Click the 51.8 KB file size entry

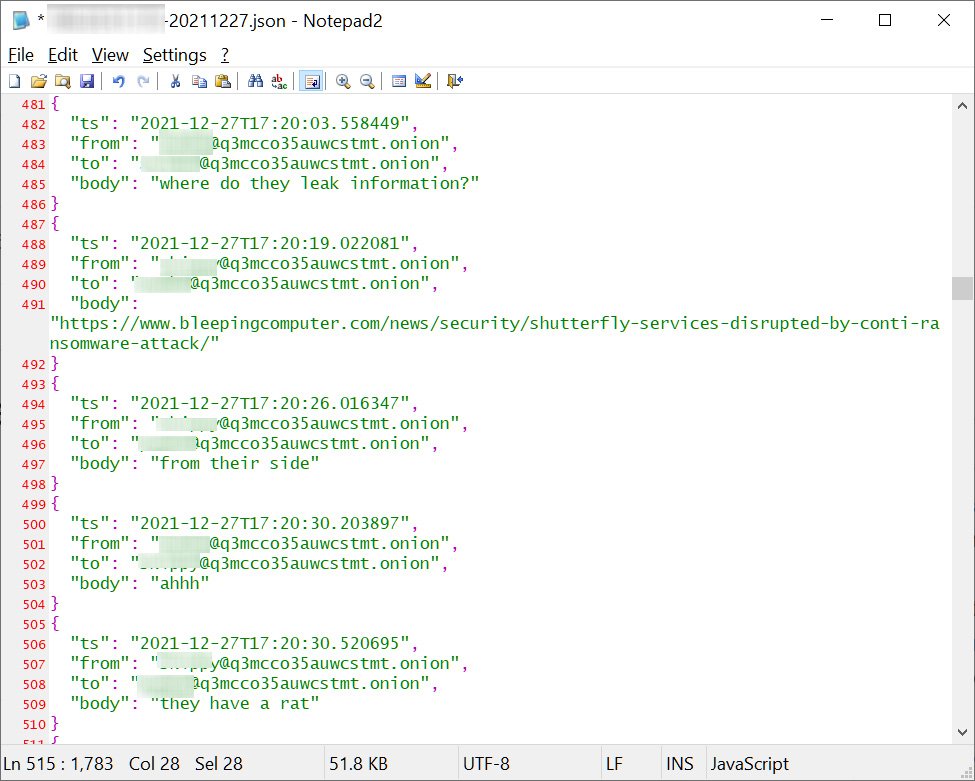[x=358, y=763]
